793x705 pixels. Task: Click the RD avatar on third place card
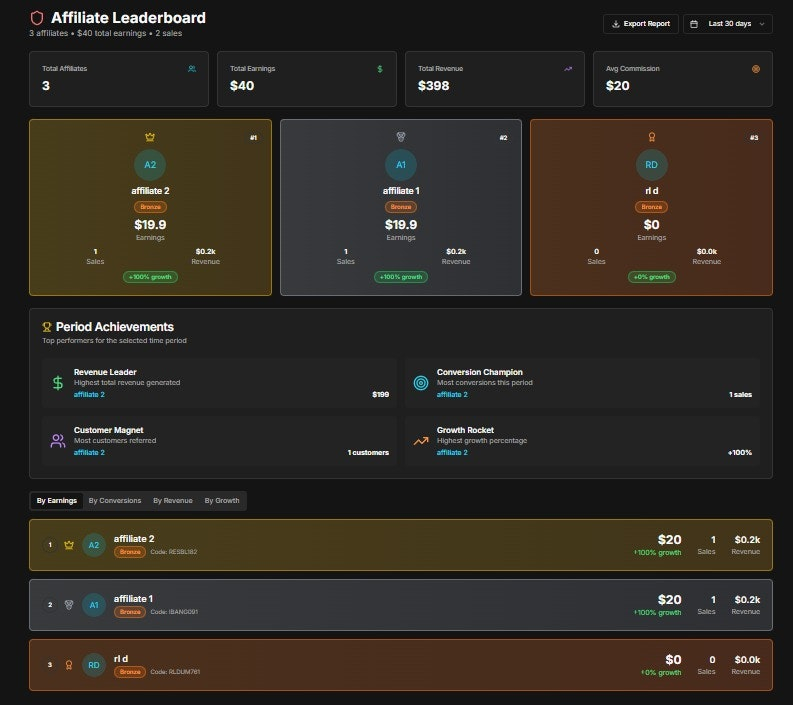click(x=651, y=165)
